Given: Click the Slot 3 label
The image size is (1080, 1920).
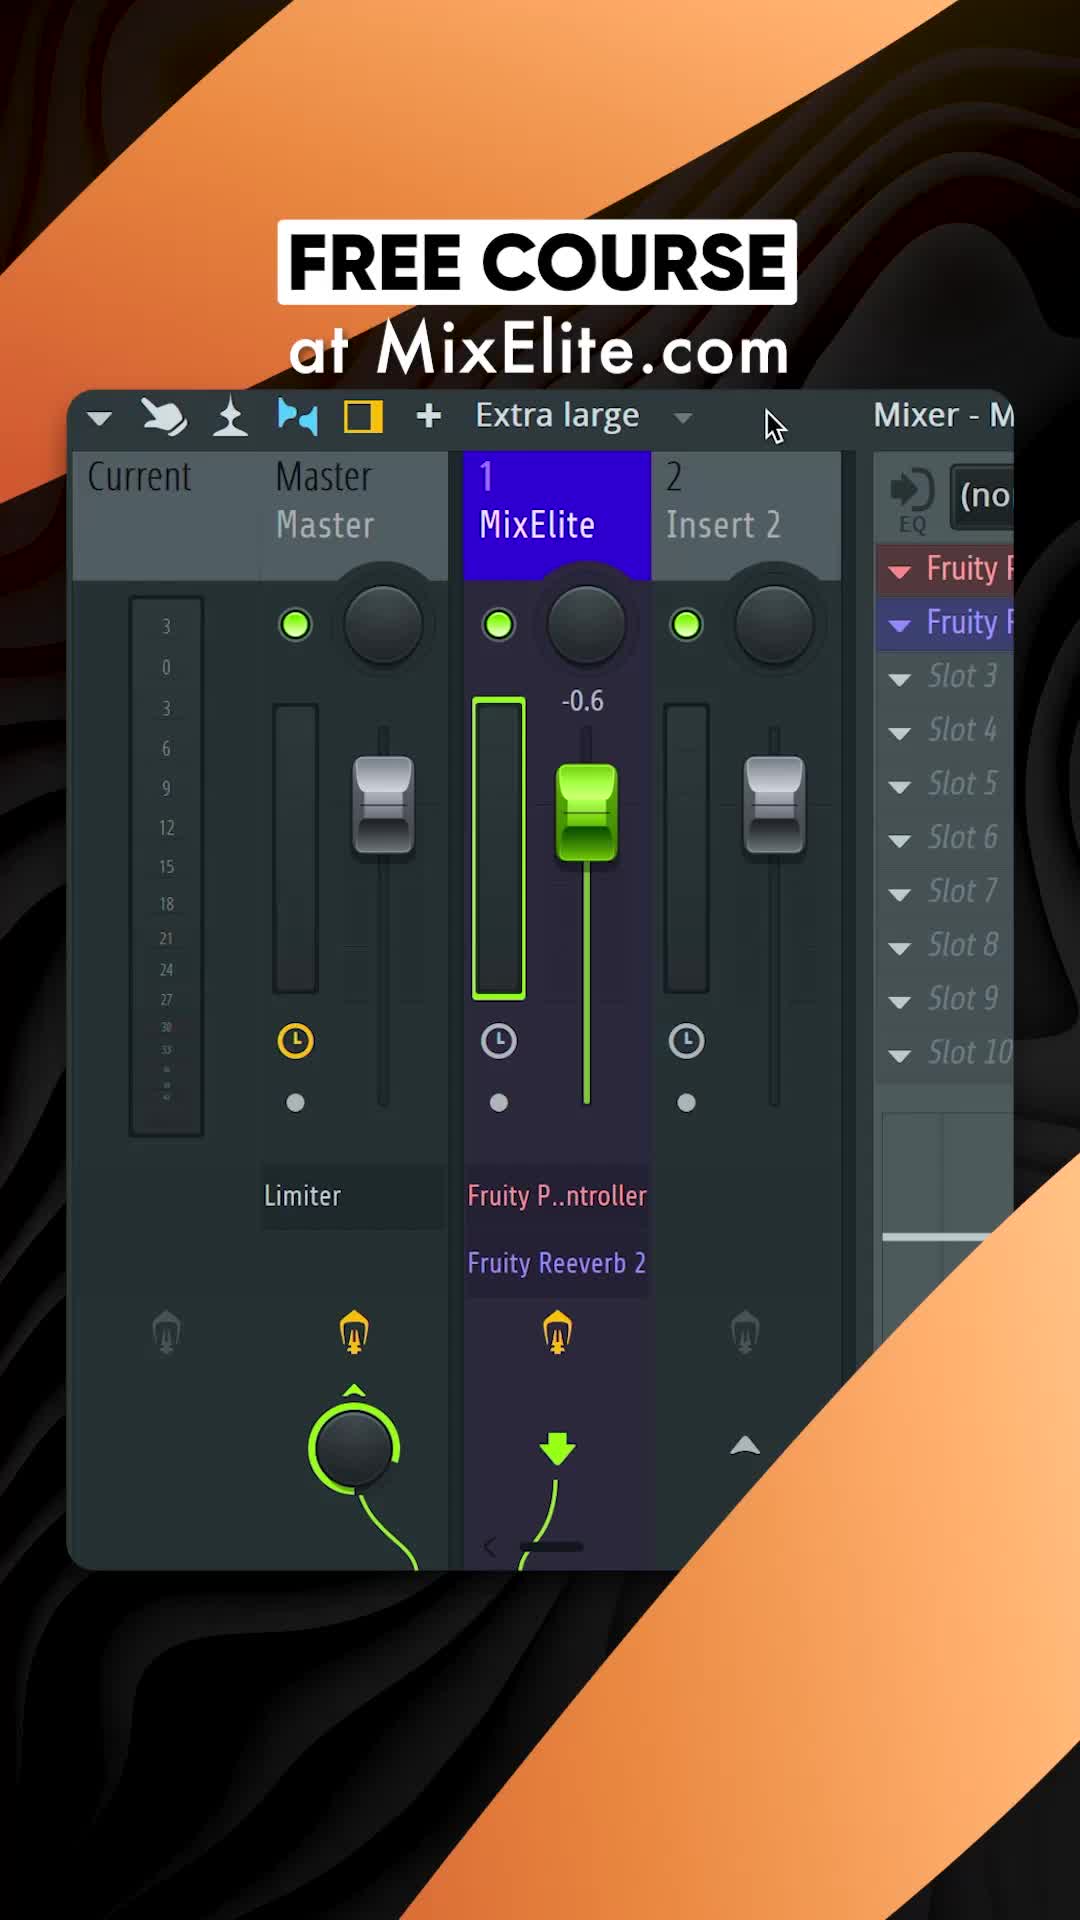Looking at the screenshot, I should tap(962, 676).
